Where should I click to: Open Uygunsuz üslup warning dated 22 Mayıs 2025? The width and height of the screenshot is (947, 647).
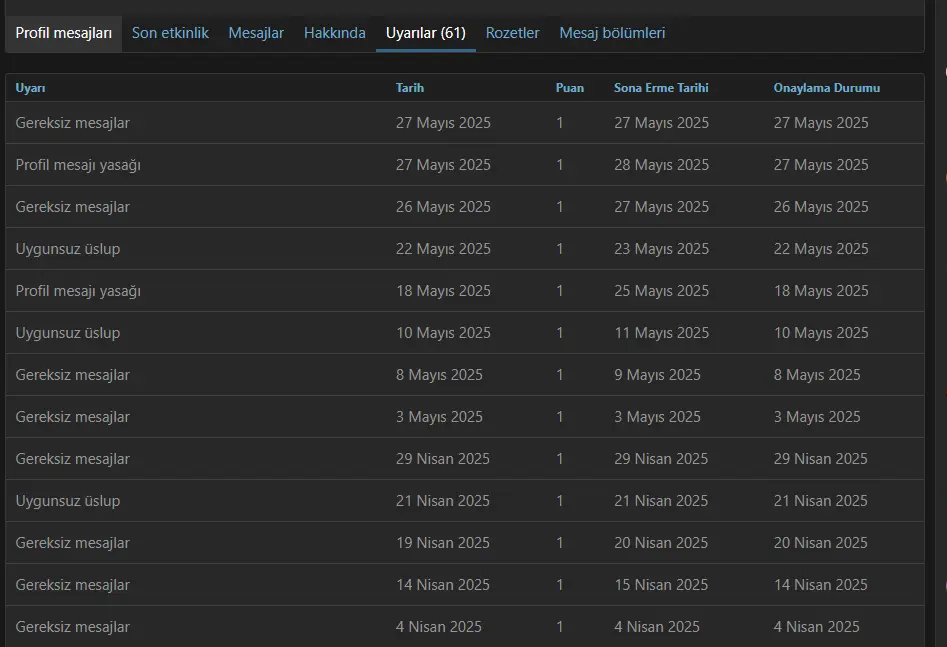pyautogui.click(x=68, y=249)
